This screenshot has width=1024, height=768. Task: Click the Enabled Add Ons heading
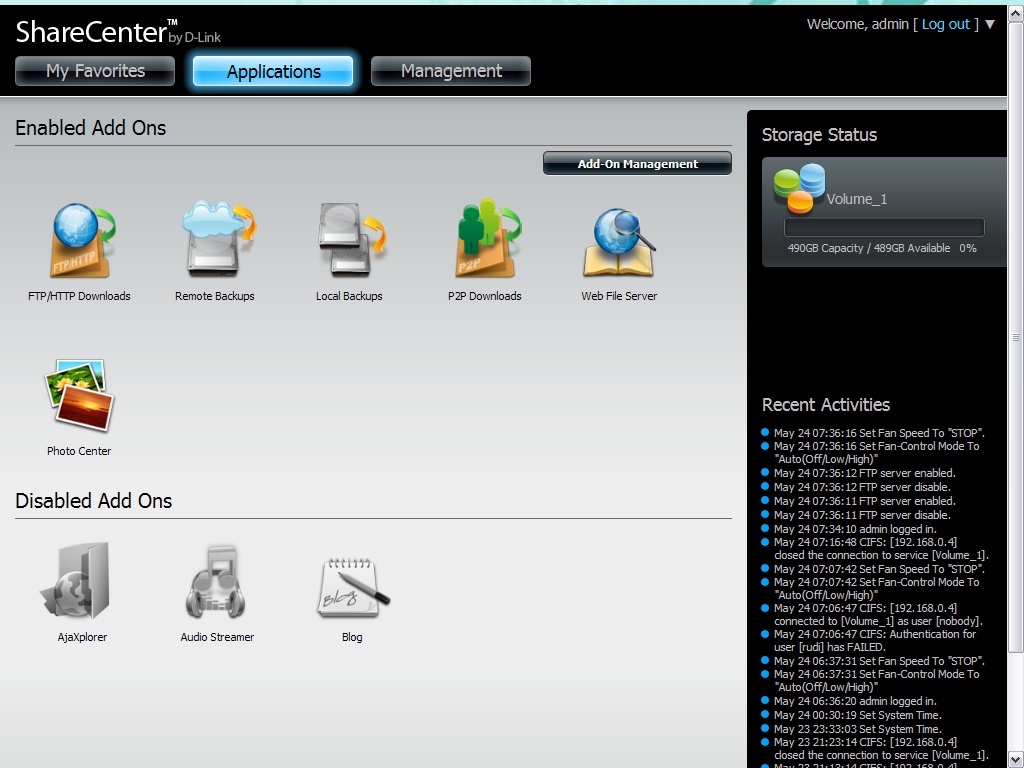pos(91,128)
